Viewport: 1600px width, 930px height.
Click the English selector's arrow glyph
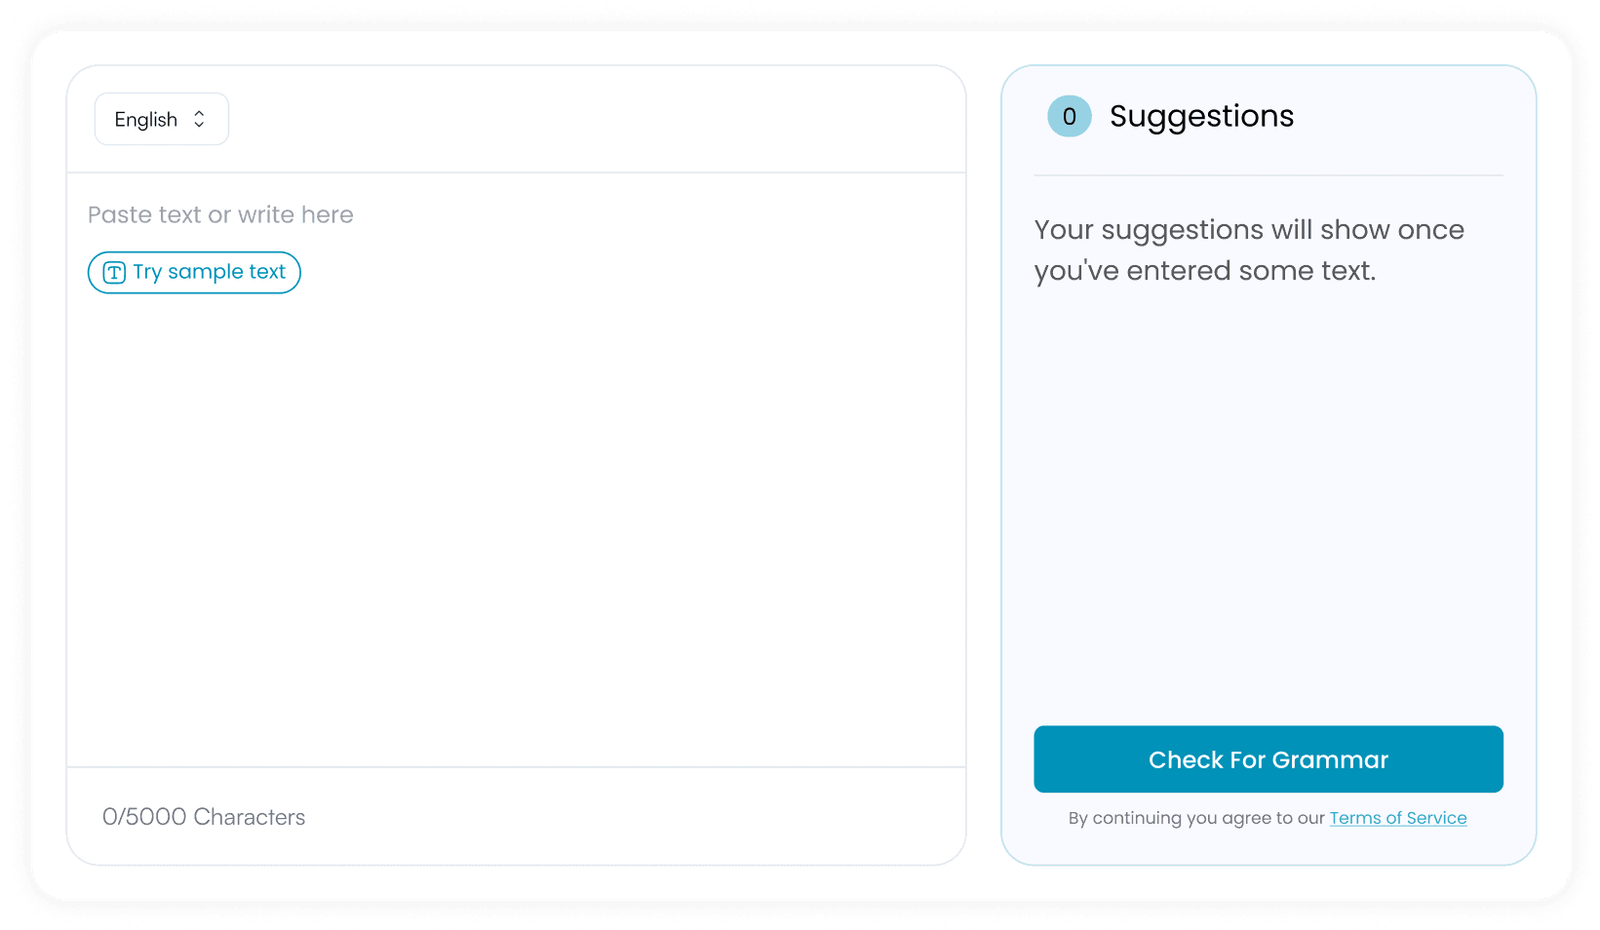click(x=199, y=118)
